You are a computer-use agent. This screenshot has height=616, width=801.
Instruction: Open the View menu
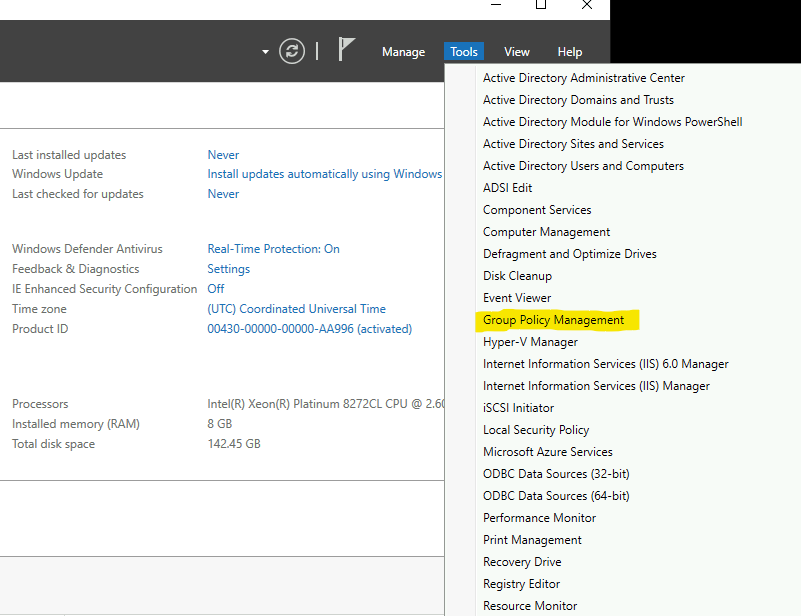click(517, 52)
